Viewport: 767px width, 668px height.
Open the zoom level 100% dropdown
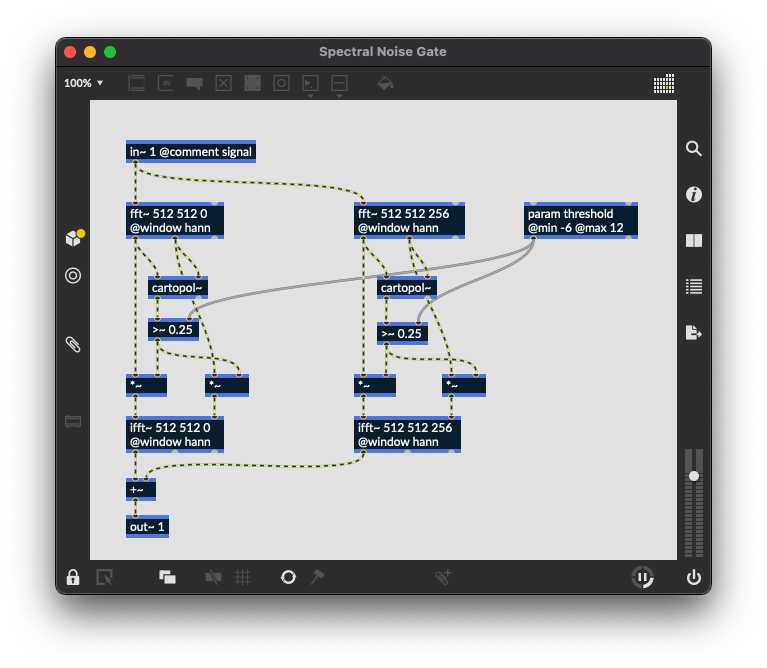[x=84, y=83]
